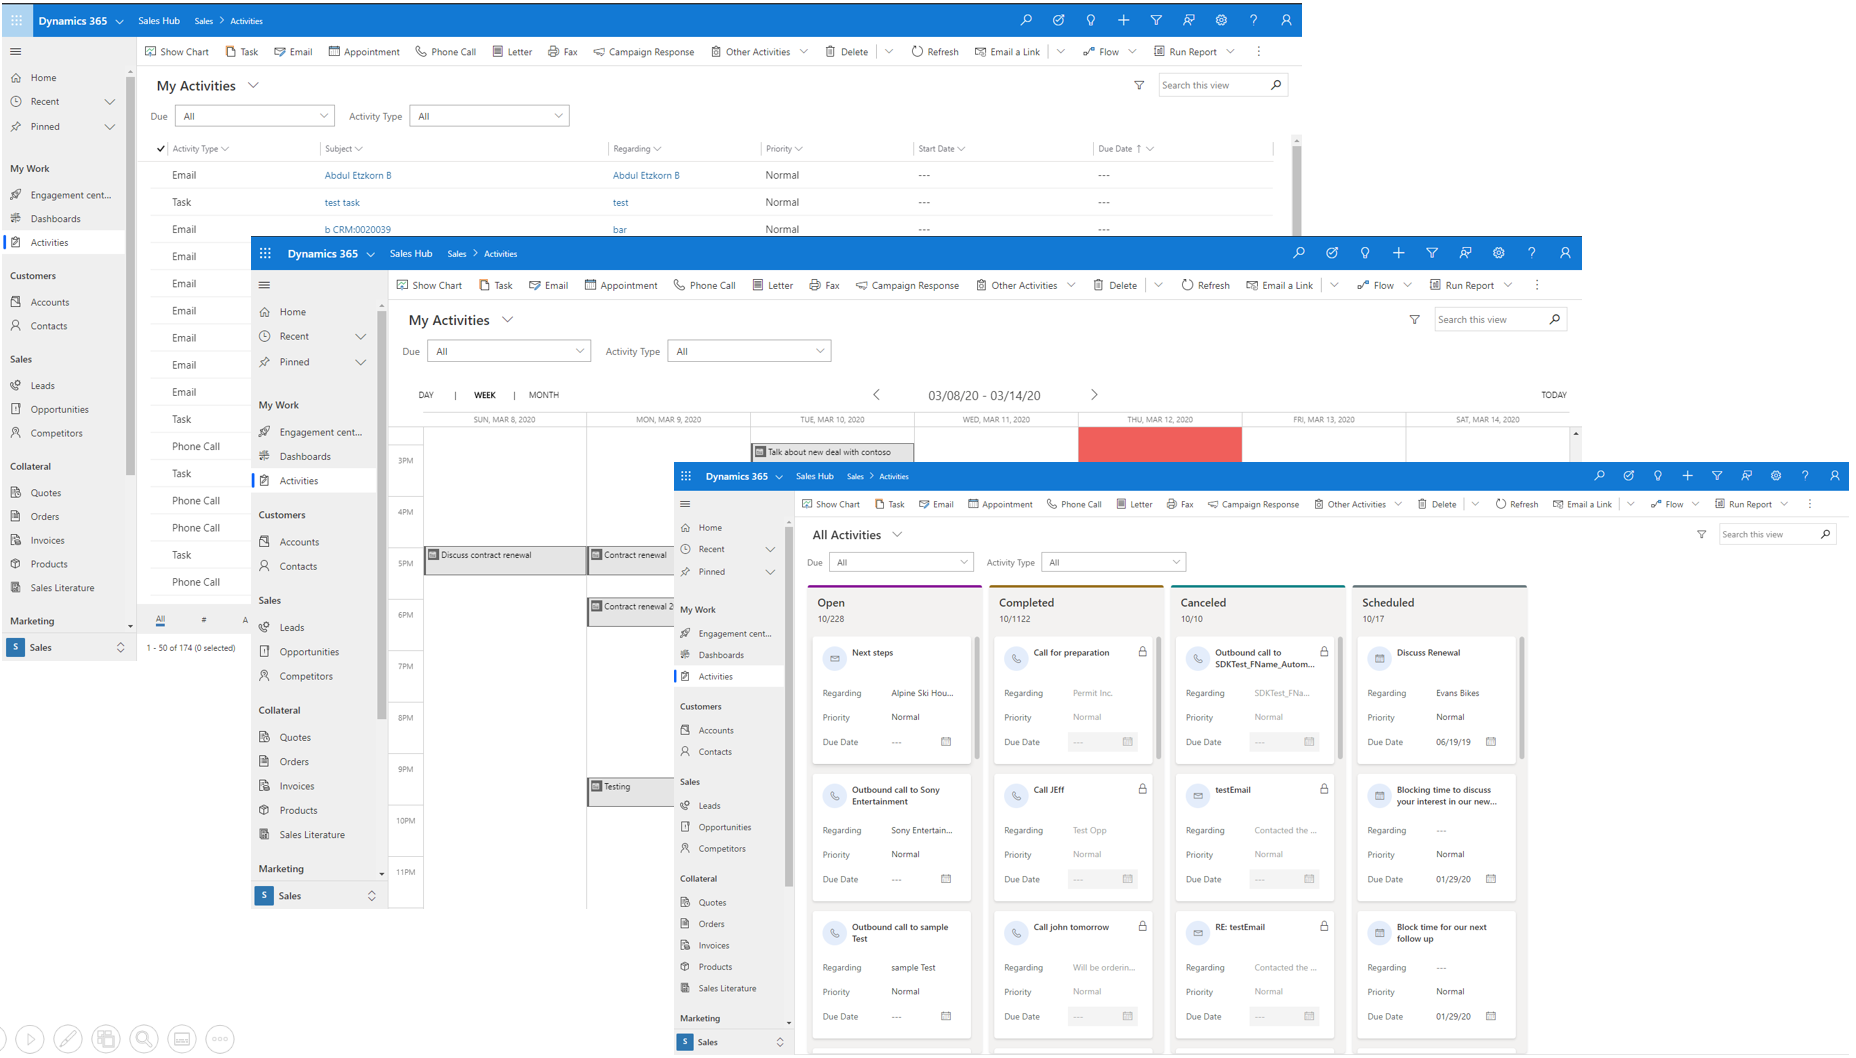Toggle select-all checkmark in top window grid header

pos(161,148)
